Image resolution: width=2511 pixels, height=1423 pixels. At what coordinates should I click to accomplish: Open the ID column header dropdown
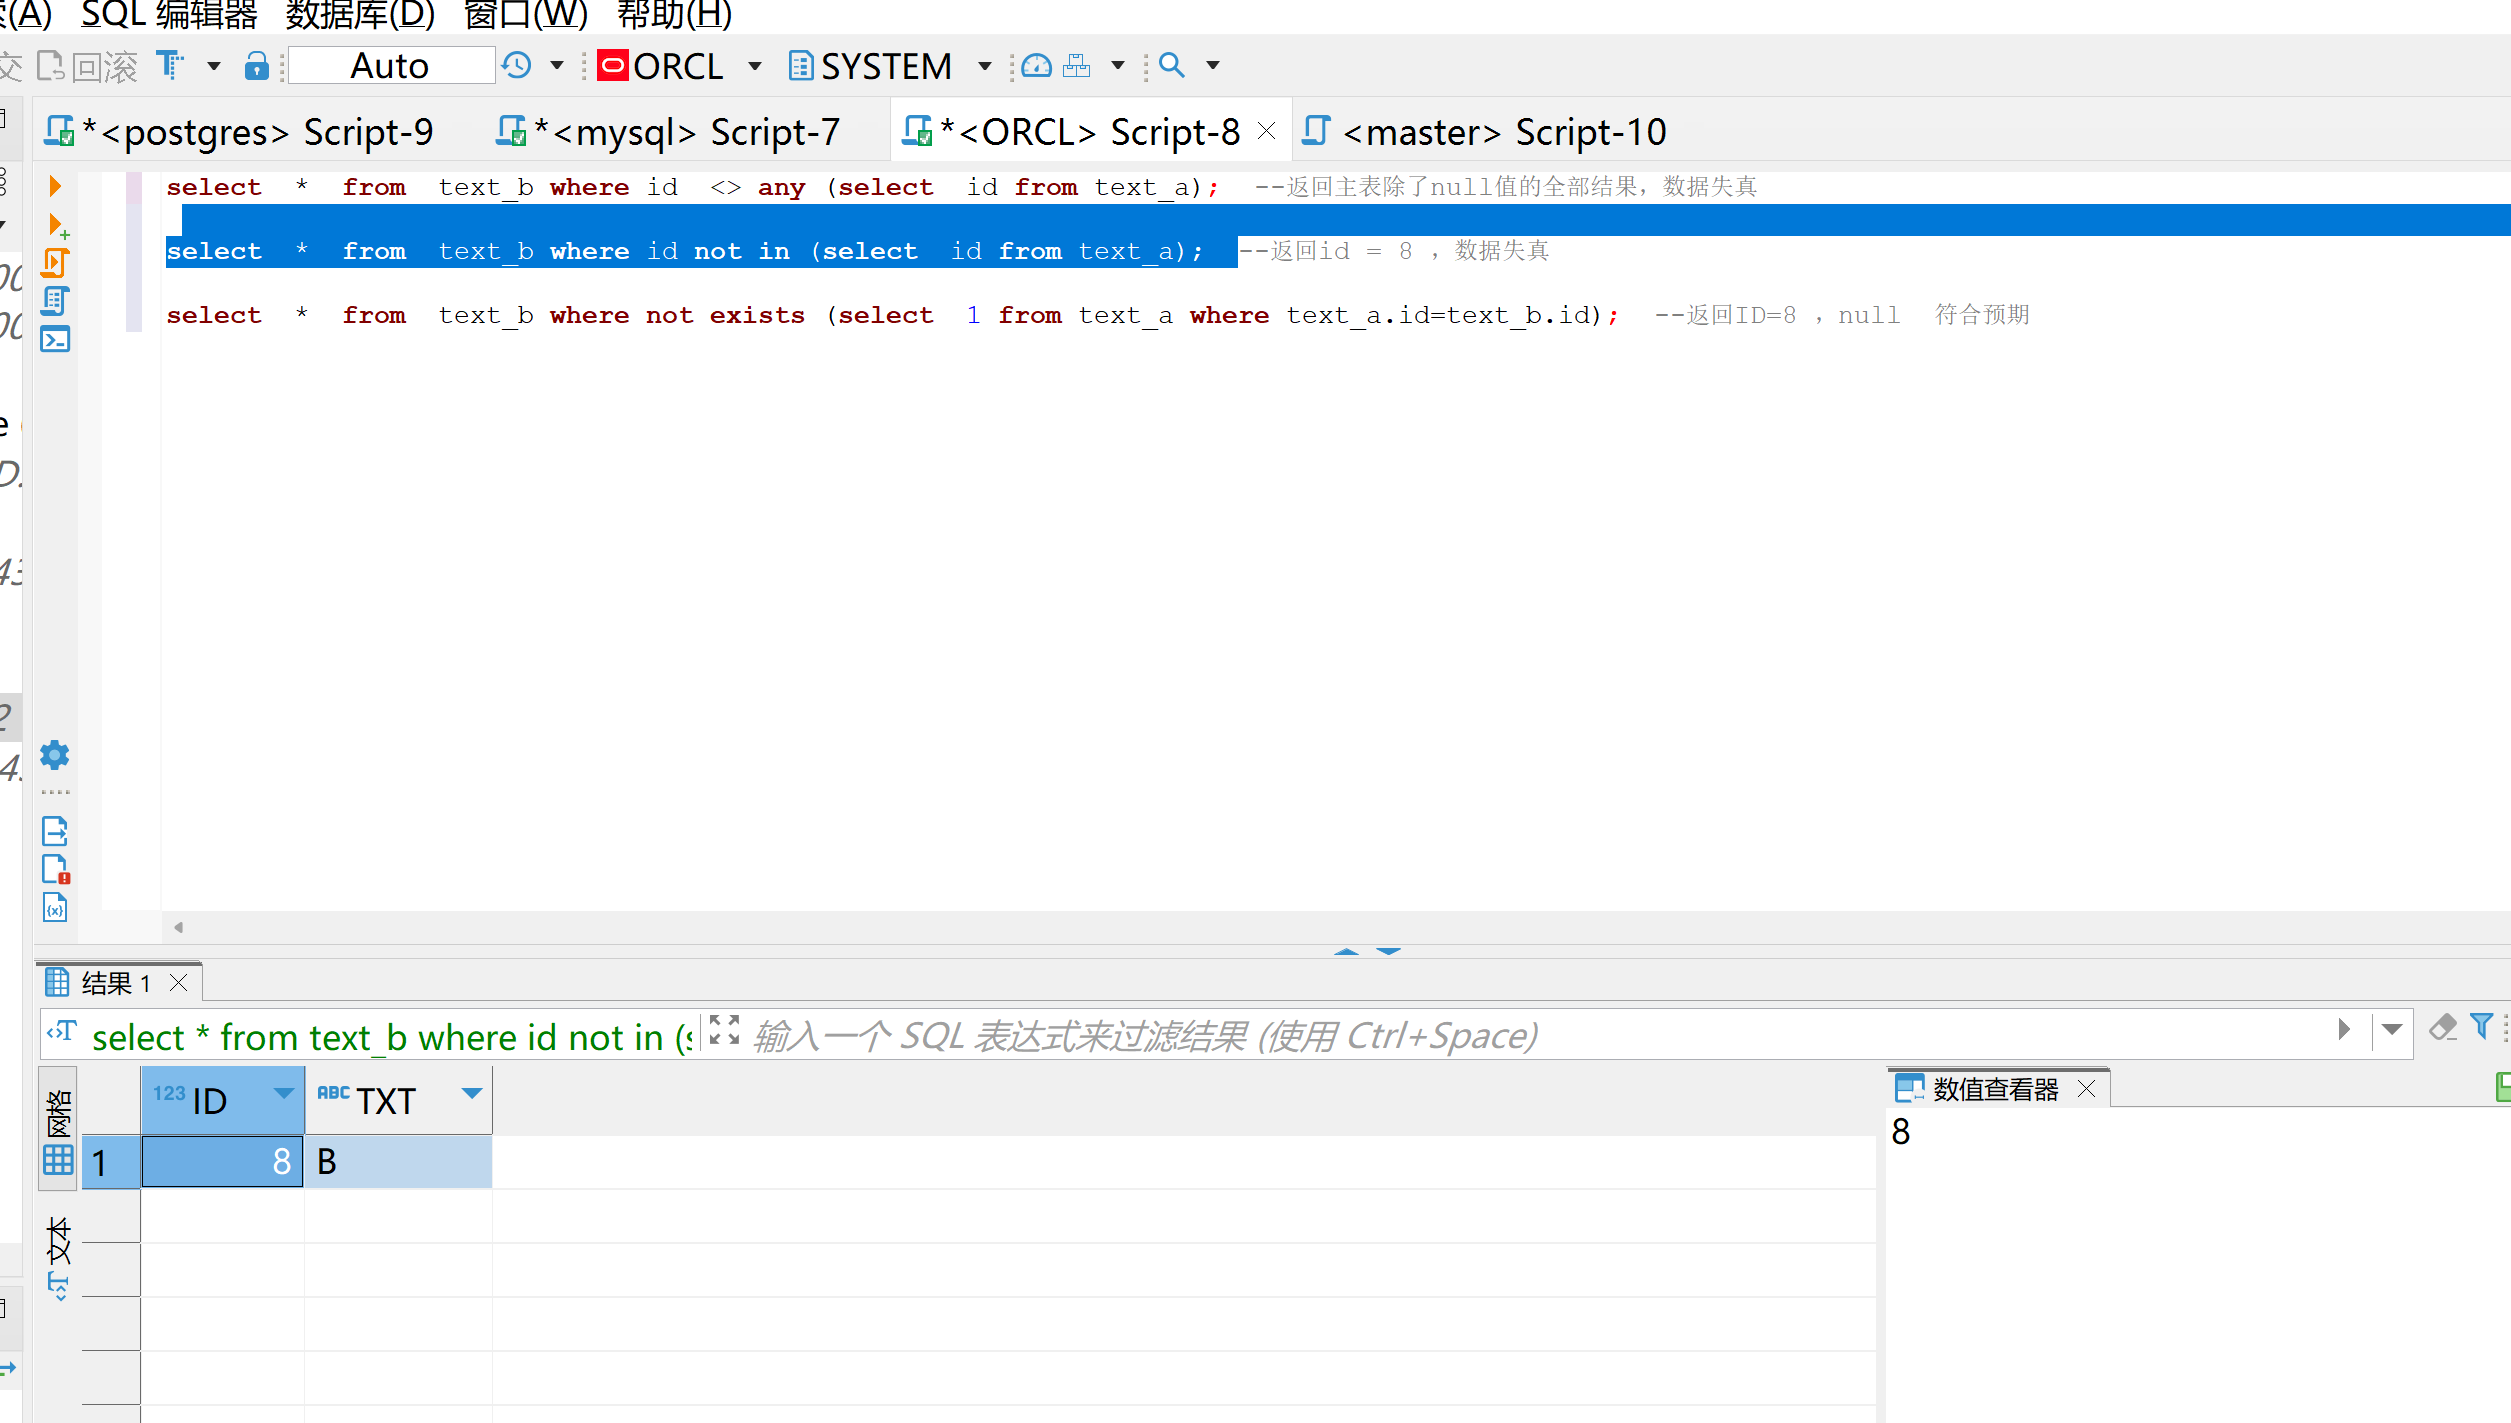tap(284, 1094)
